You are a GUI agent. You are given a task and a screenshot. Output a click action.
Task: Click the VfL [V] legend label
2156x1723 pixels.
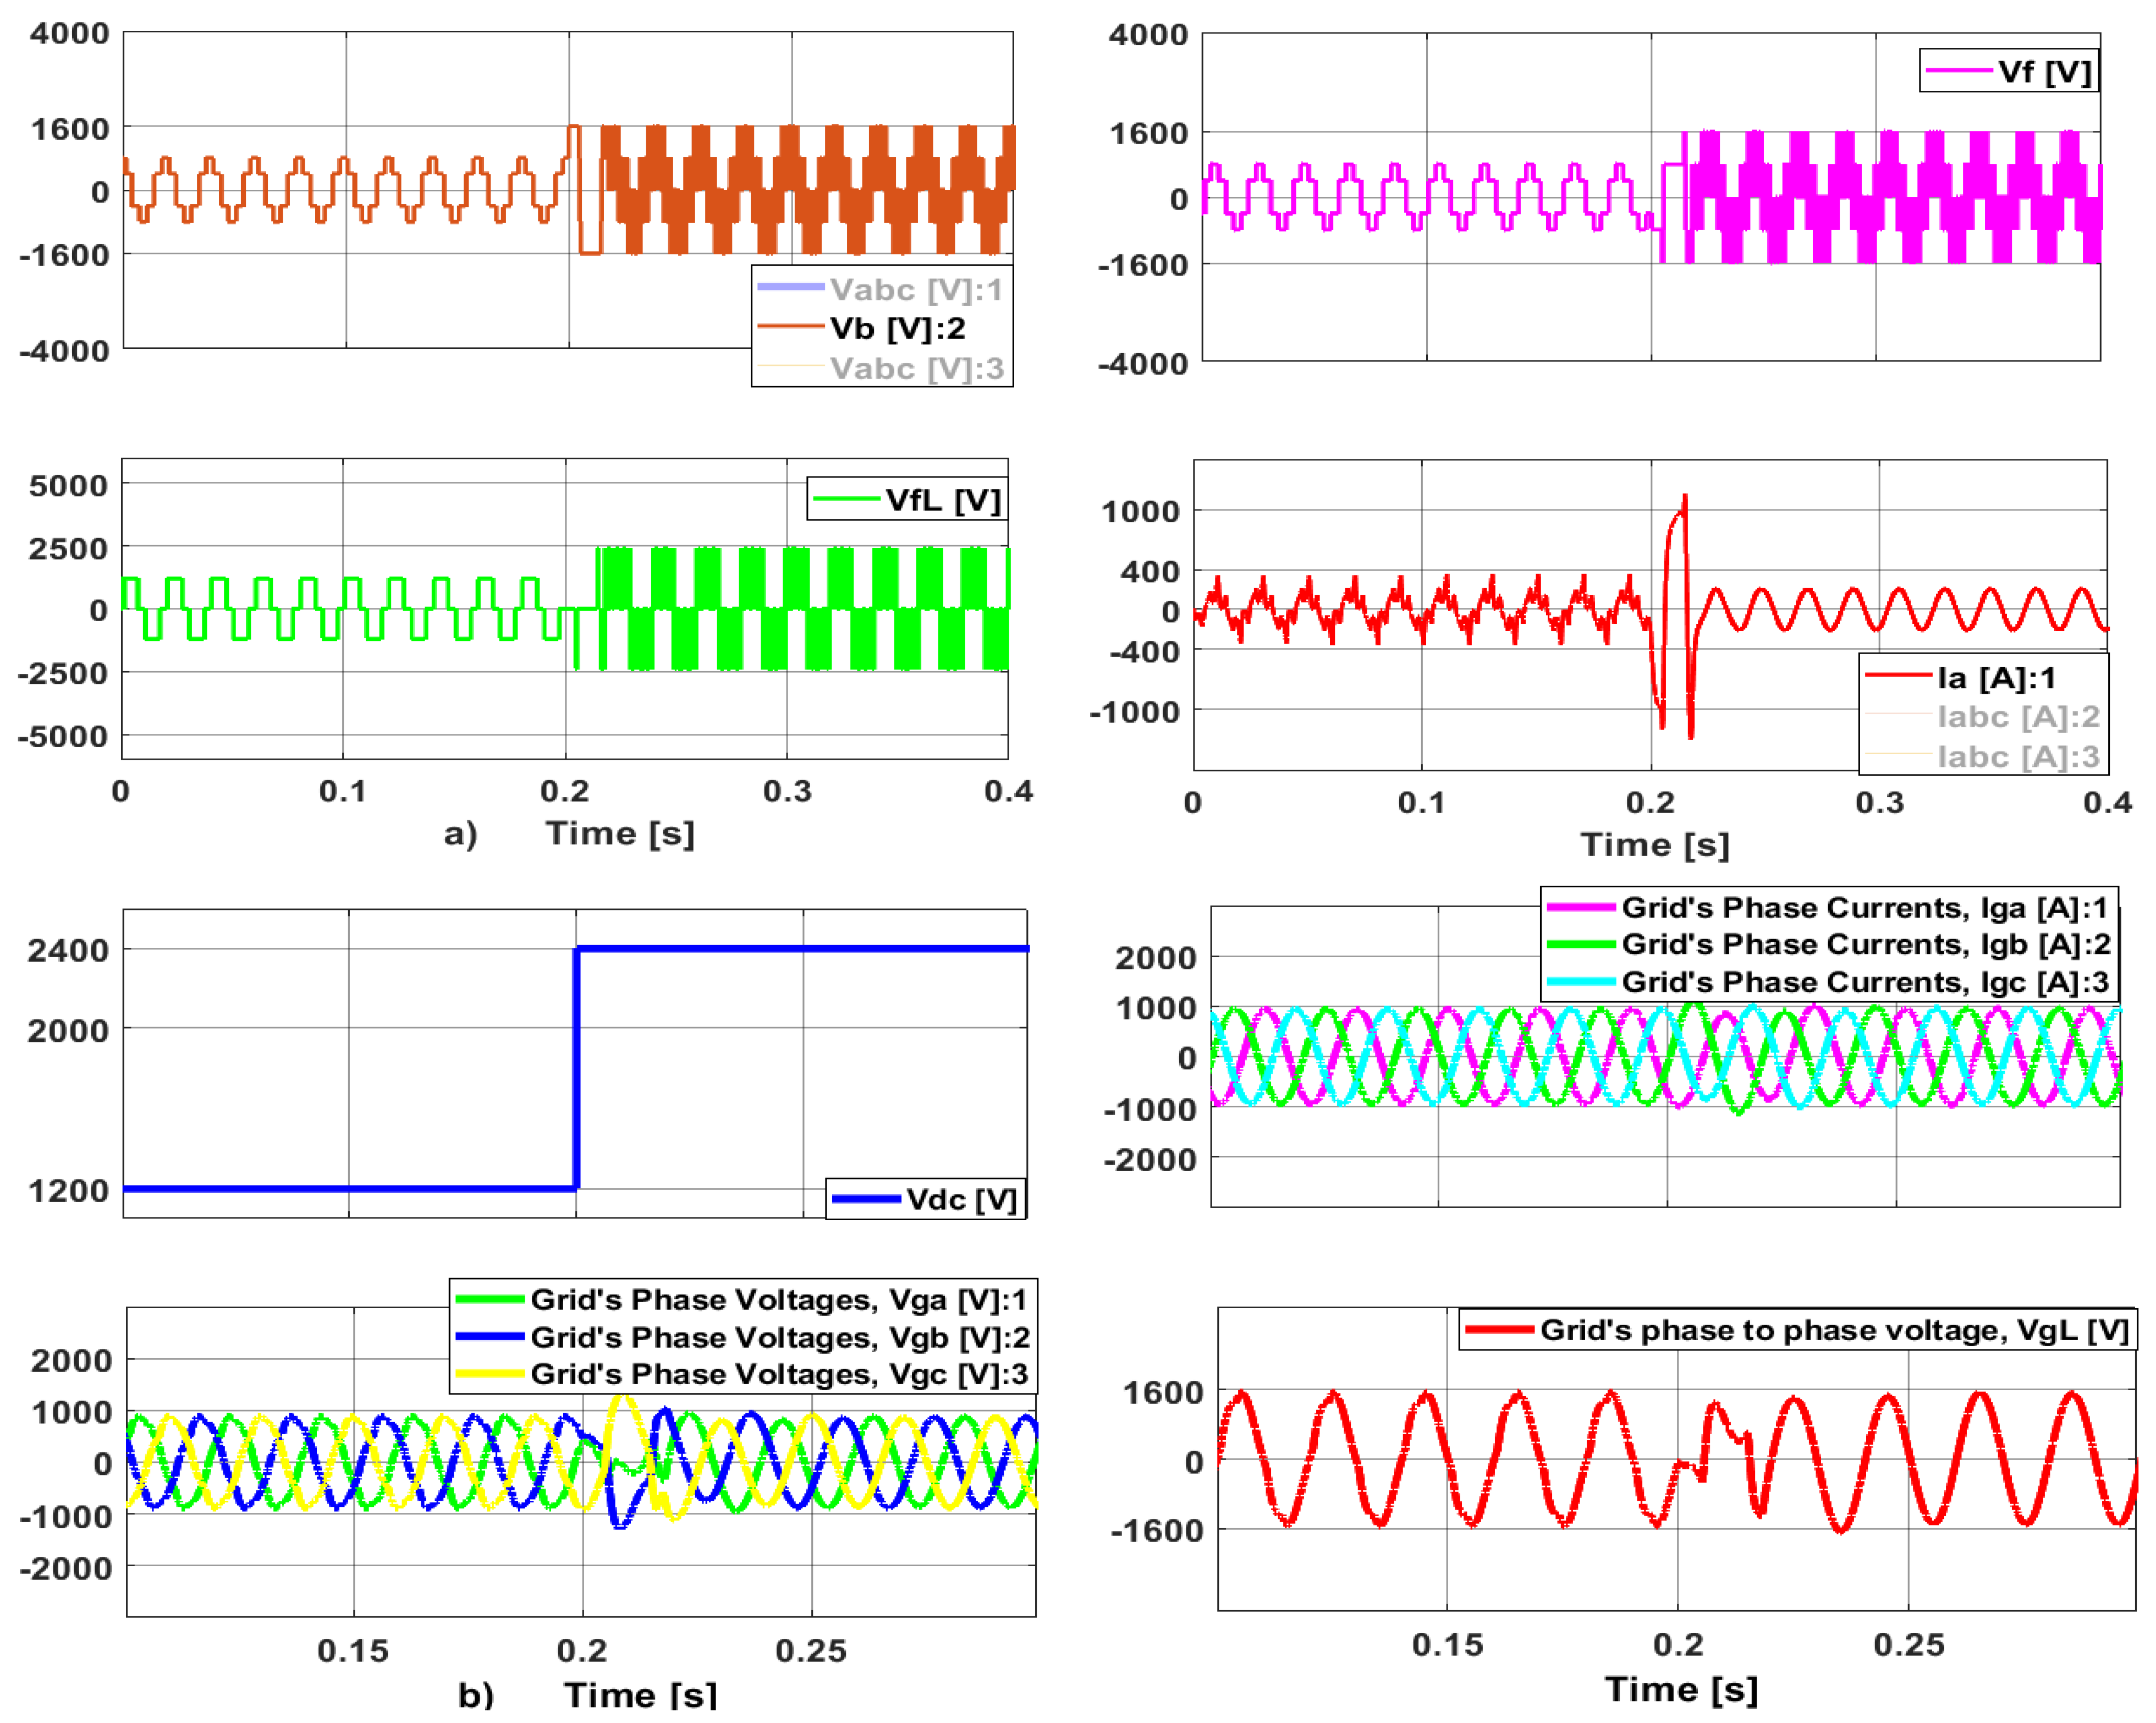906,499
